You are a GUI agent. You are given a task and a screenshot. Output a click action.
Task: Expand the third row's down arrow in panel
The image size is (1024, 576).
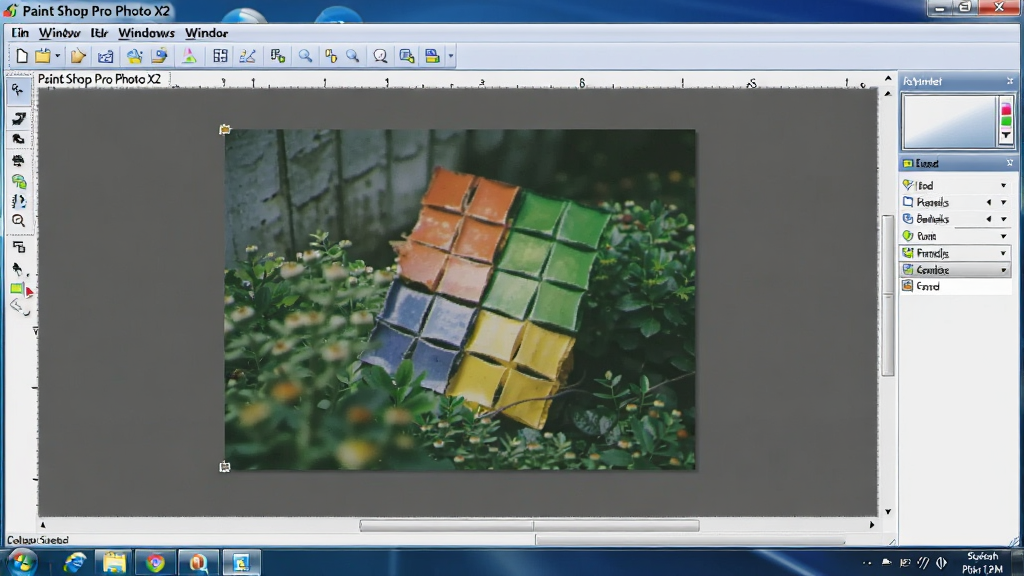click(1004, 219)
